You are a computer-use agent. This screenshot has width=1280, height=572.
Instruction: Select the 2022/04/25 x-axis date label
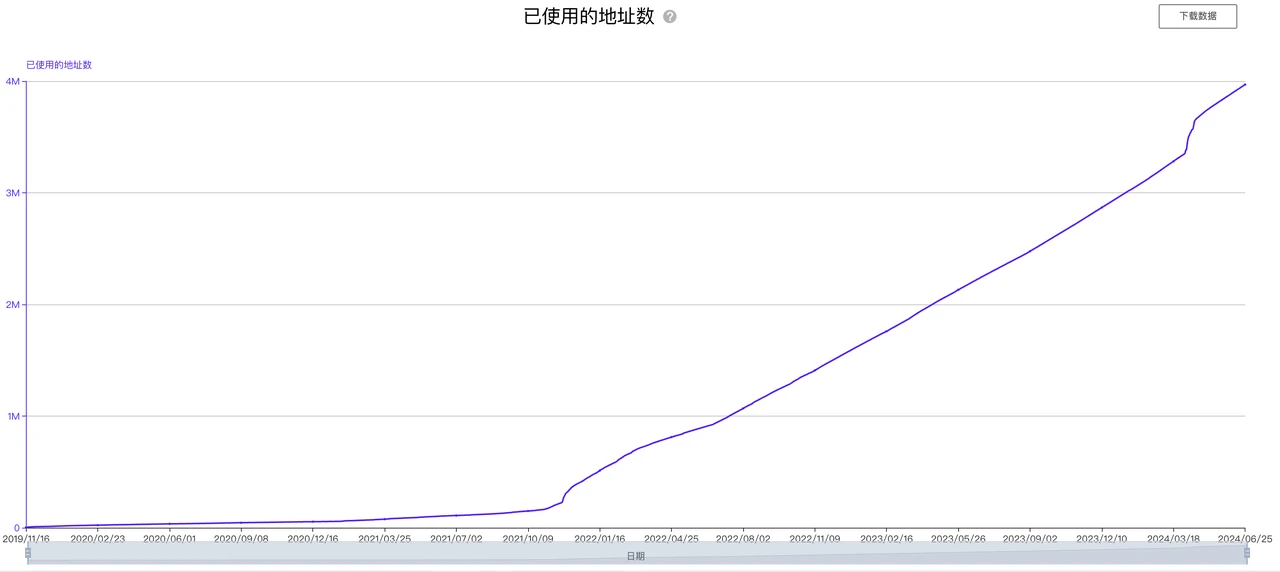tap(671, 538)
